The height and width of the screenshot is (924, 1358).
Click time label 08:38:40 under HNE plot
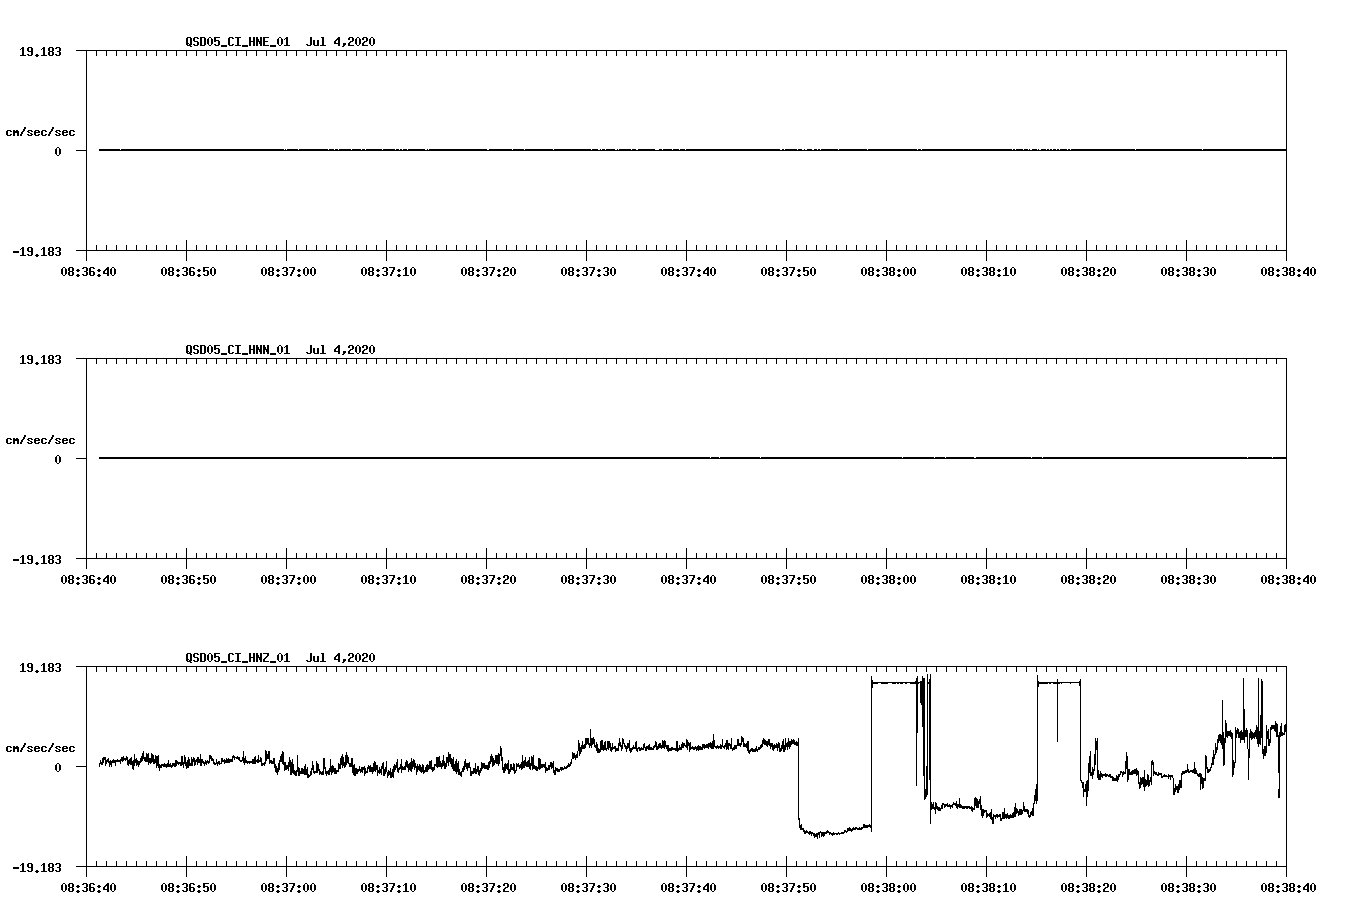click(x=1288, y=272)
